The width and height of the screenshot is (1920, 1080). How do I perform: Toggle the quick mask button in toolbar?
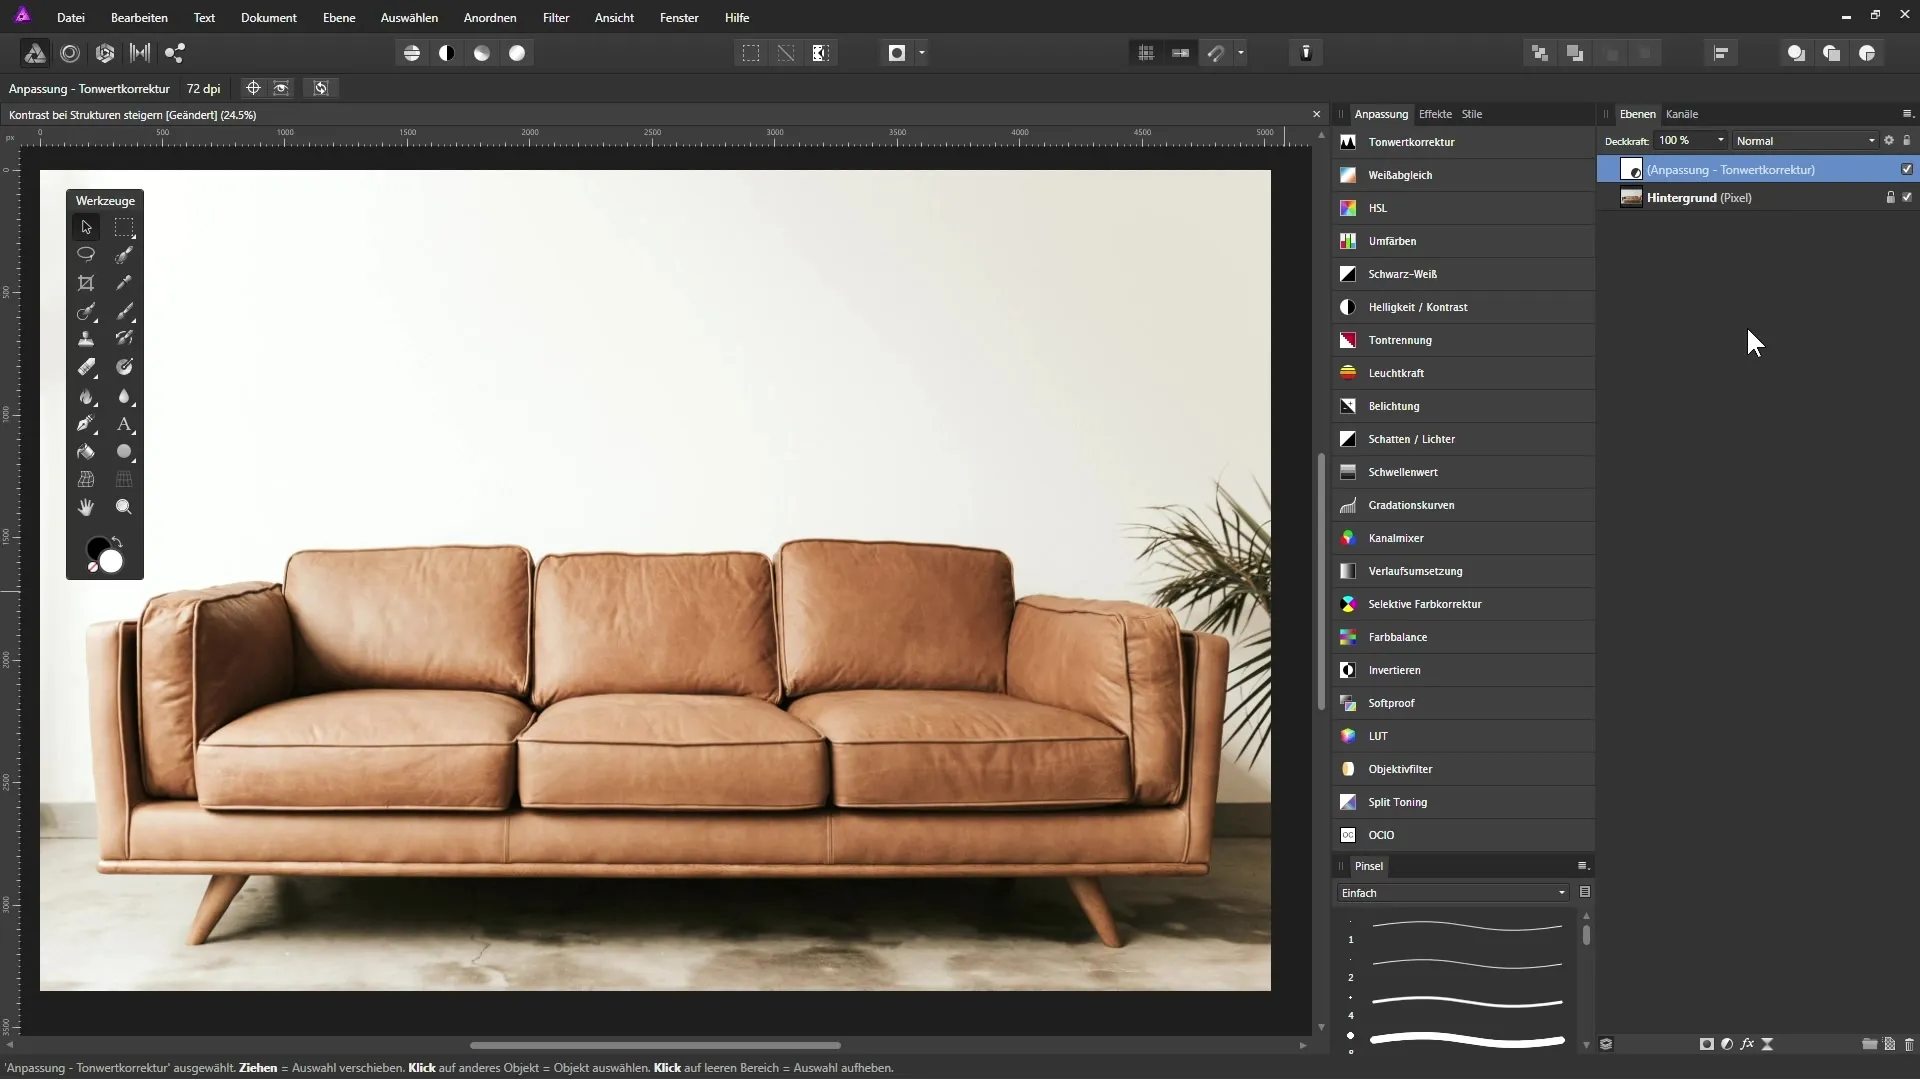click(897, 53)
